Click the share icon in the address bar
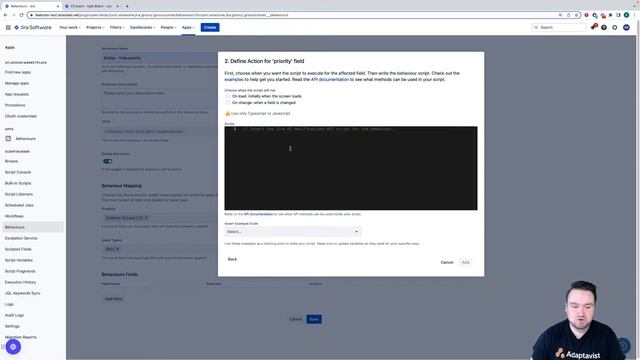 pos(568,15)
